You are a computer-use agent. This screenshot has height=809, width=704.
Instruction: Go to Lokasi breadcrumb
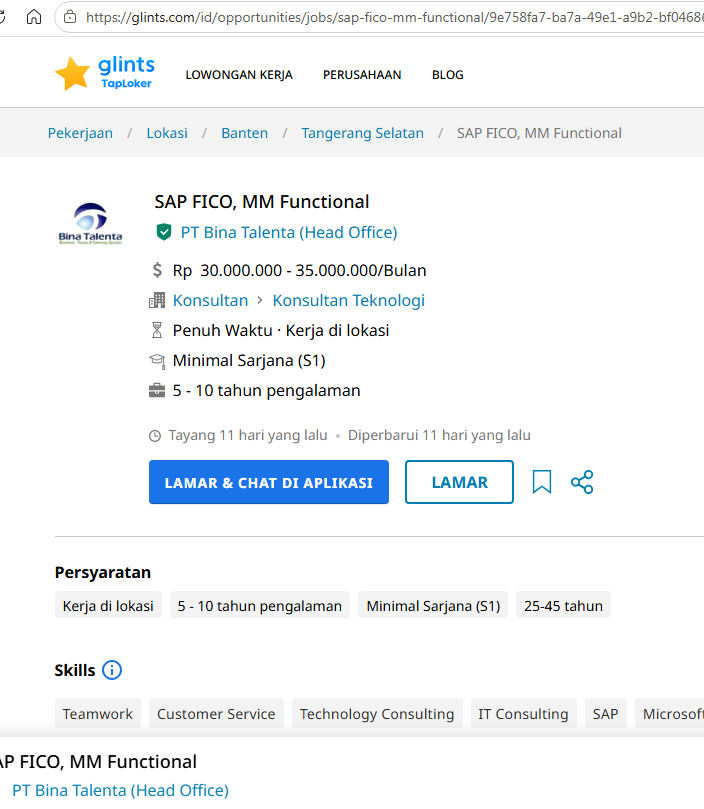tap(167, 133)
